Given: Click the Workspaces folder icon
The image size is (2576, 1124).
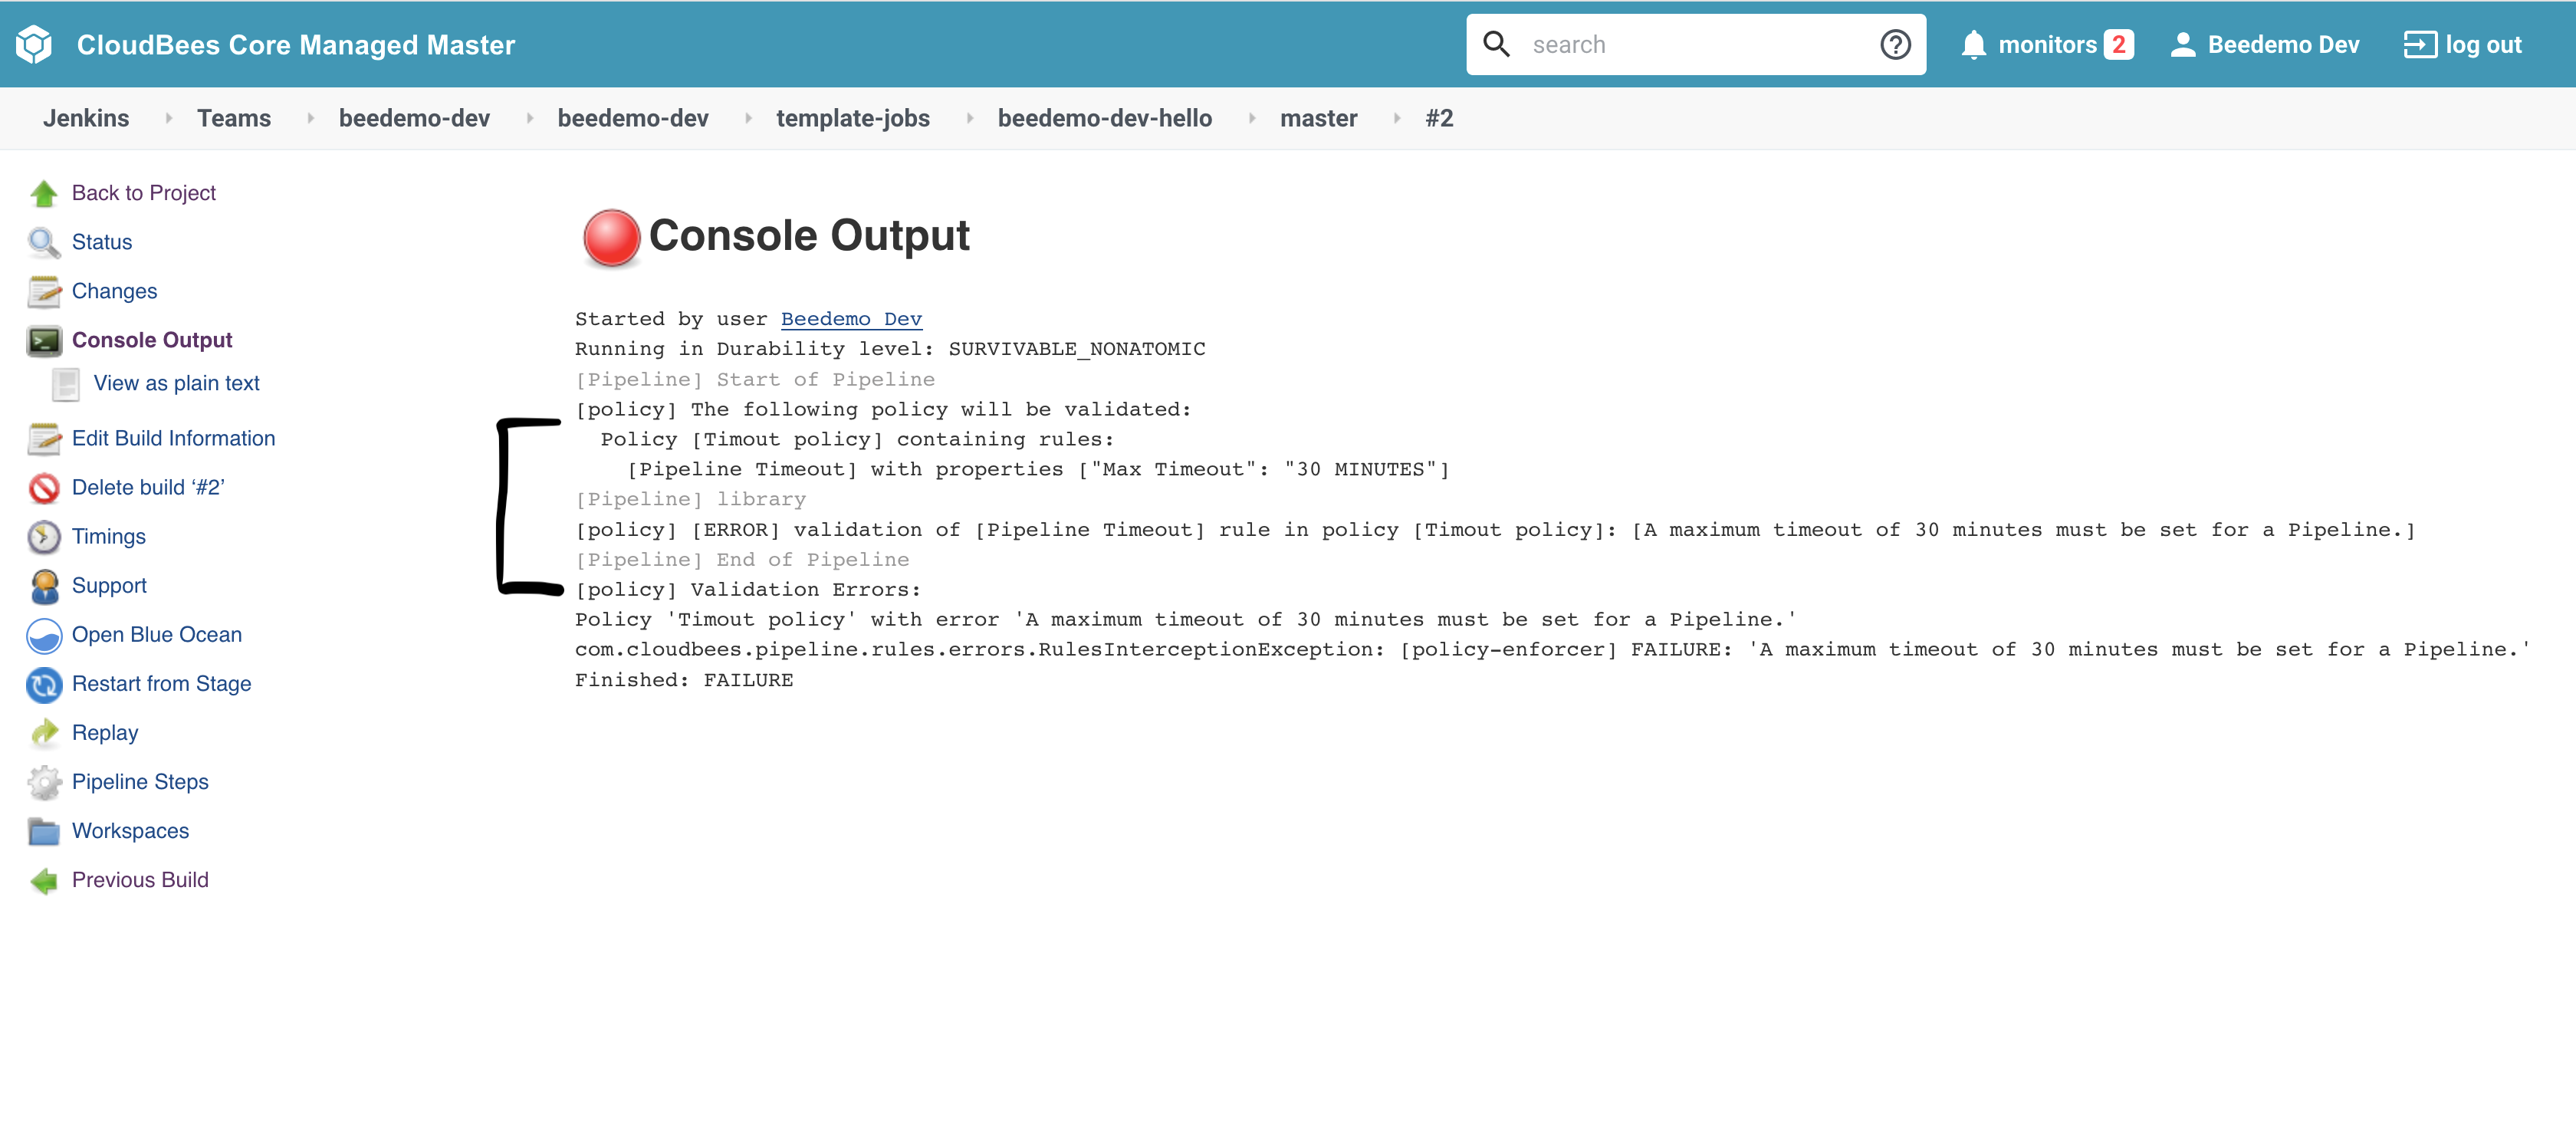Looking at the screenshot, I should [x=44, y=831].
